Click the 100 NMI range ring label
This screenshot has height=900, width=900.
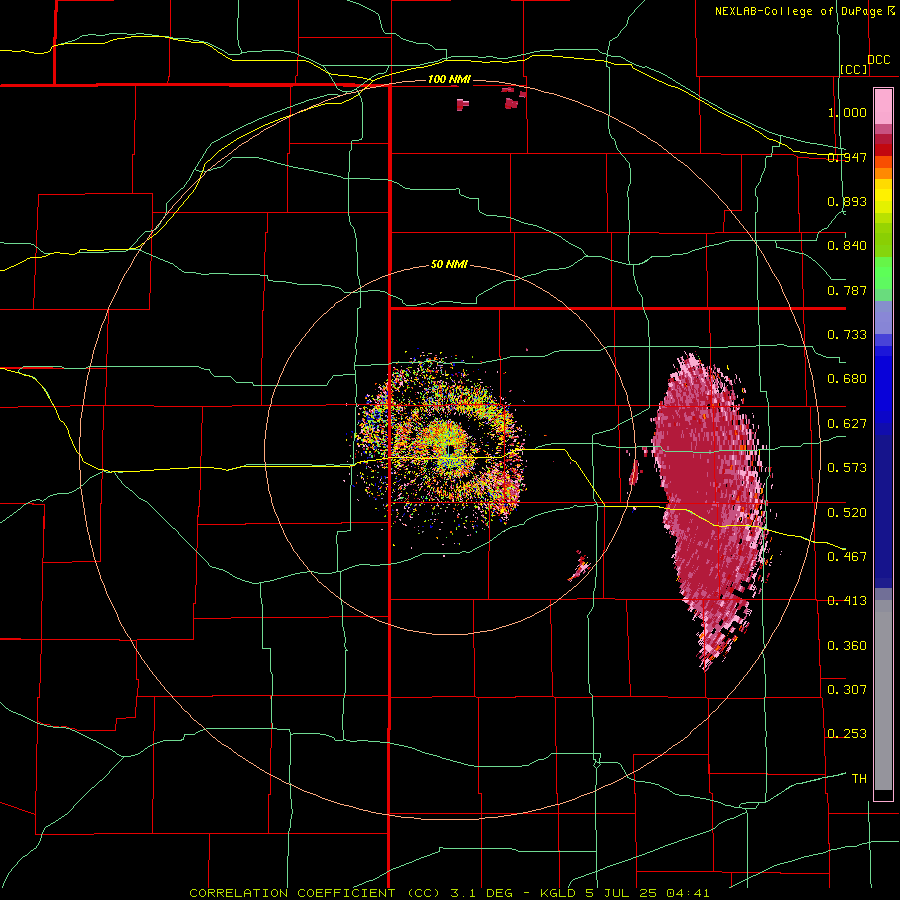pyautogui.click(x=449, y=79)
